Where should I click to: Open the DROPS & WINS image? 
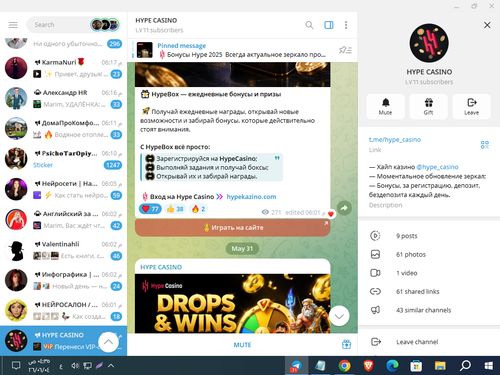[x=233, y=303]
